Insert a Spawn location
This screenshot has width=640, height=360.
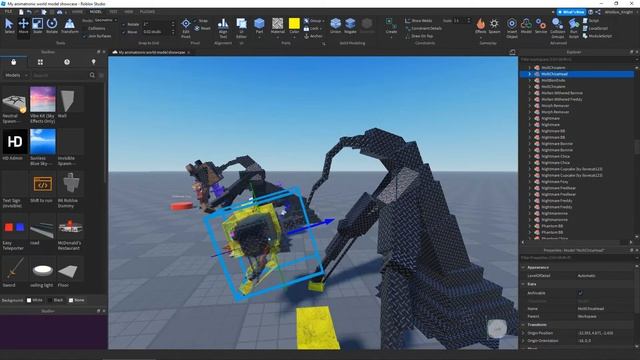pos(494,26)
